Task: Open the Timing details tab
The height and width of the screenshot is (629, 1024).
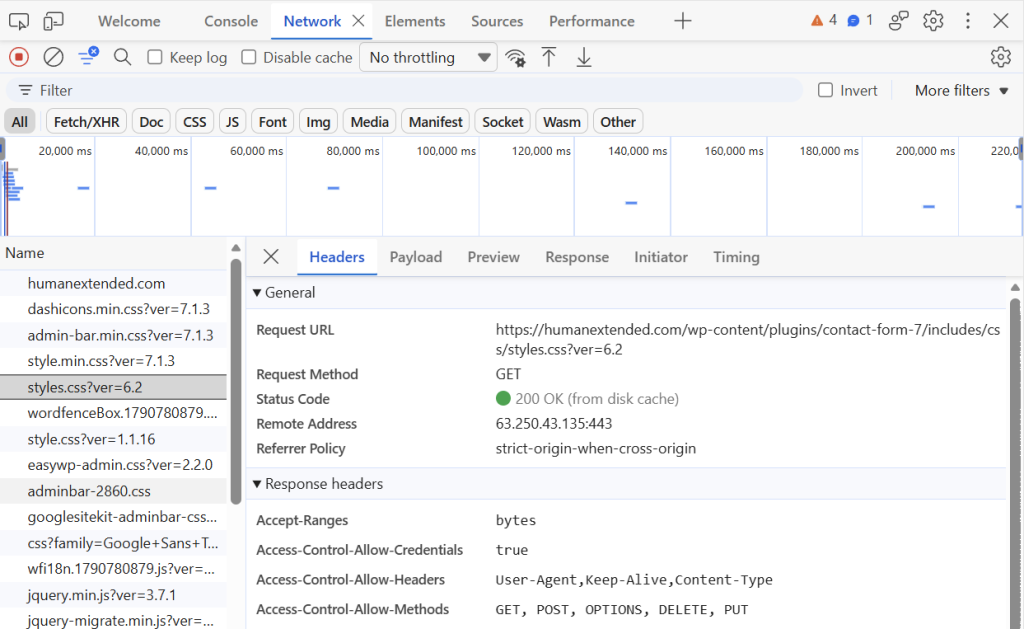Action: pos(736,257)
